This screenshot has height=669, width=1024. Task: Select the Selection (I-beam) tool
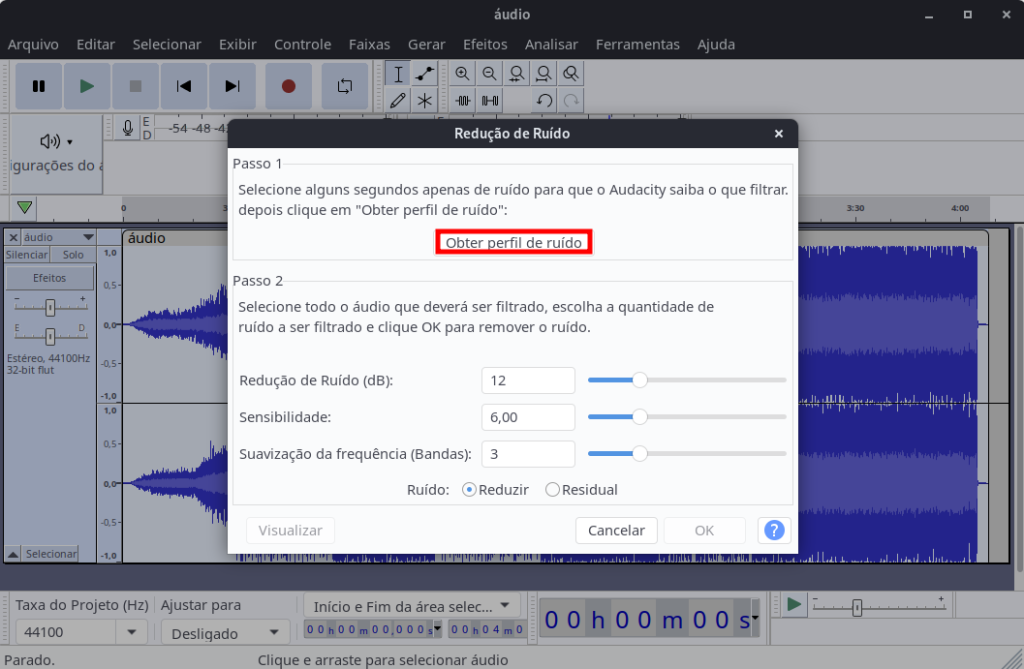[x=398, y=74]
